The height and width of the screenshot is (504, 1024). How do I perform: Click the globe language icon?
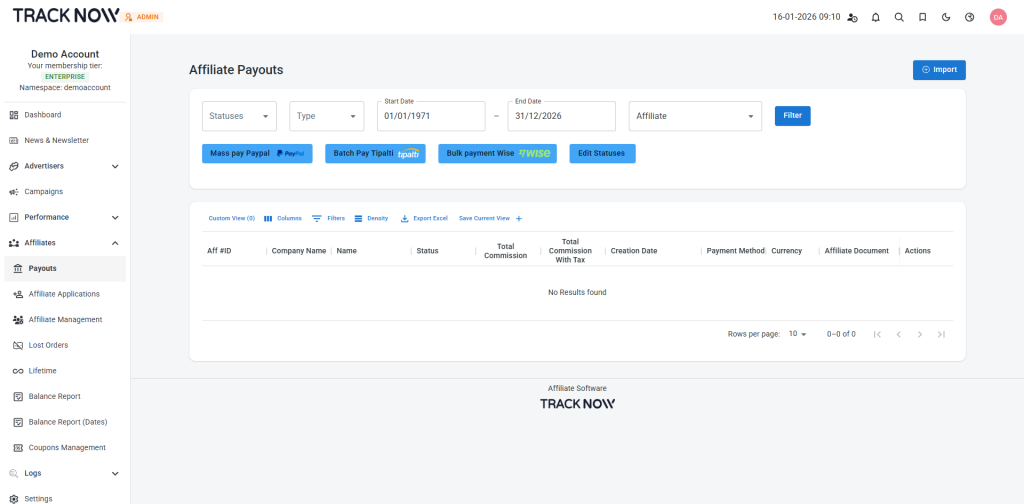click(x=969, y=17)
